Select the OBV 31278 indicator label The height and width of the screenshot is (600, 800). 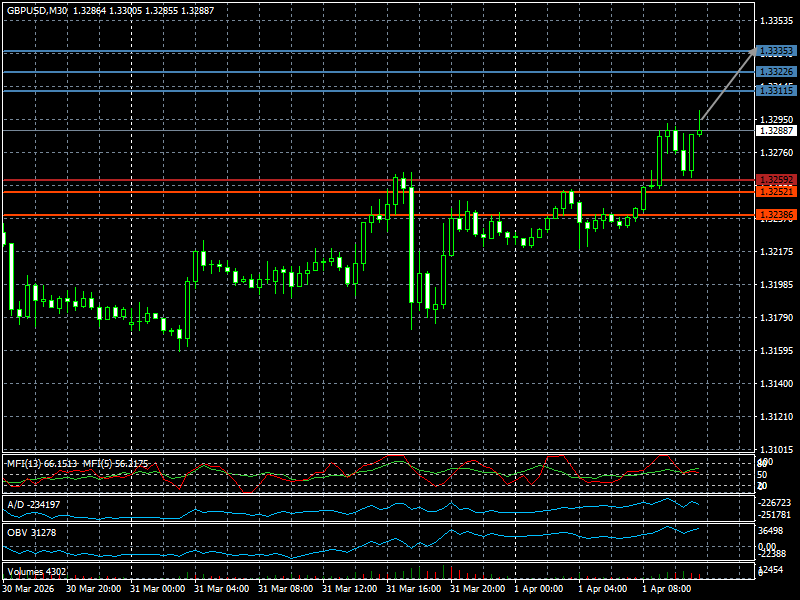[x=31, y=532]
